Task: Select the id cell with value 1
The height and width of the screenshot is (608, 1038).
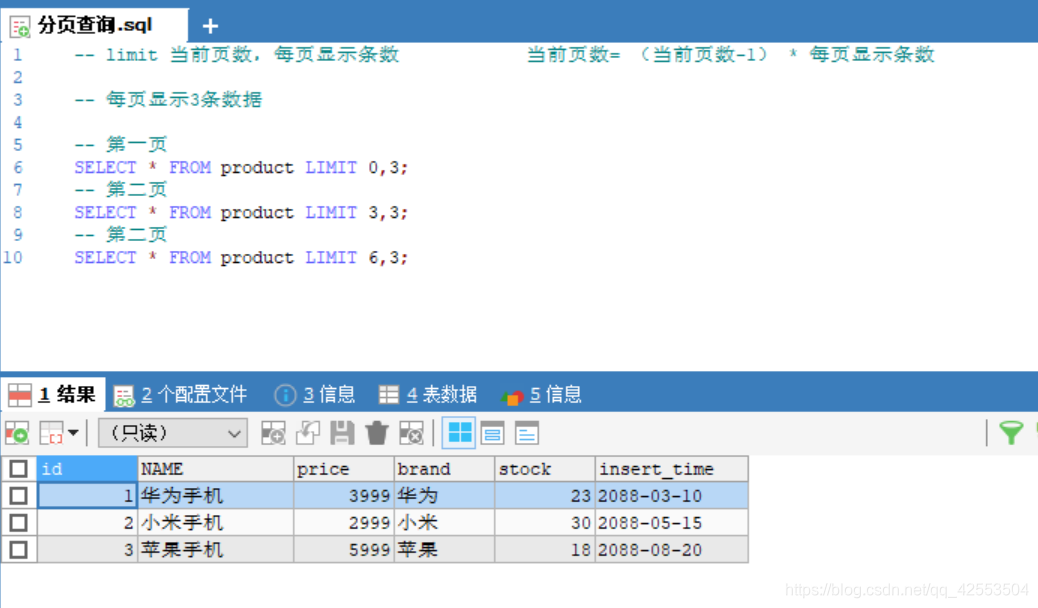Action: pyautogui.click(x=87, y=495)
